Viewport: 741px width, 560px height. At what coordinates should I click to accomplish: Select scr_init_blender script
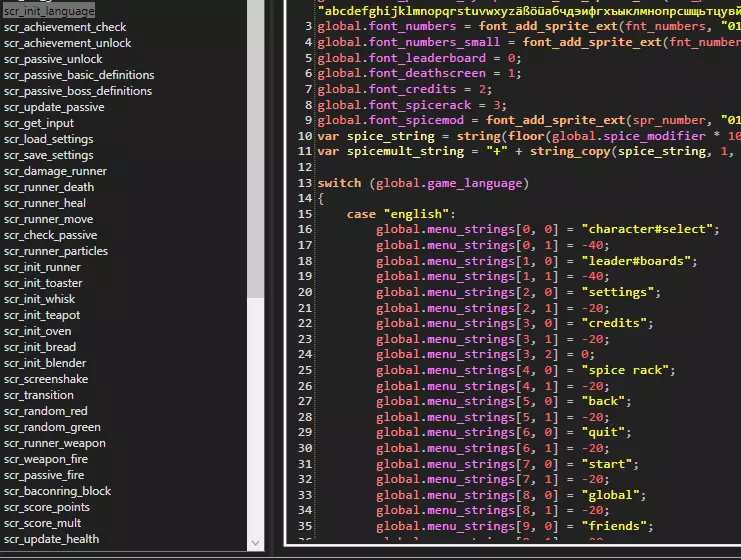click(45, 363)
